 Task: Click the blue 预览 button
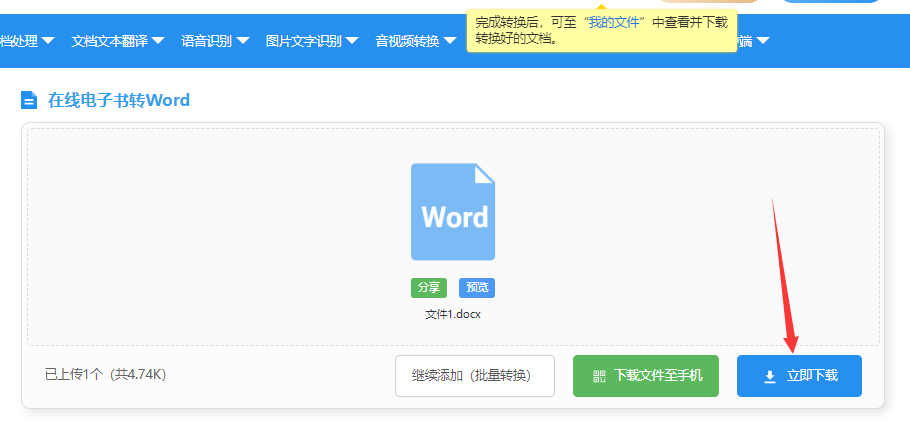[x=477, y=288]
